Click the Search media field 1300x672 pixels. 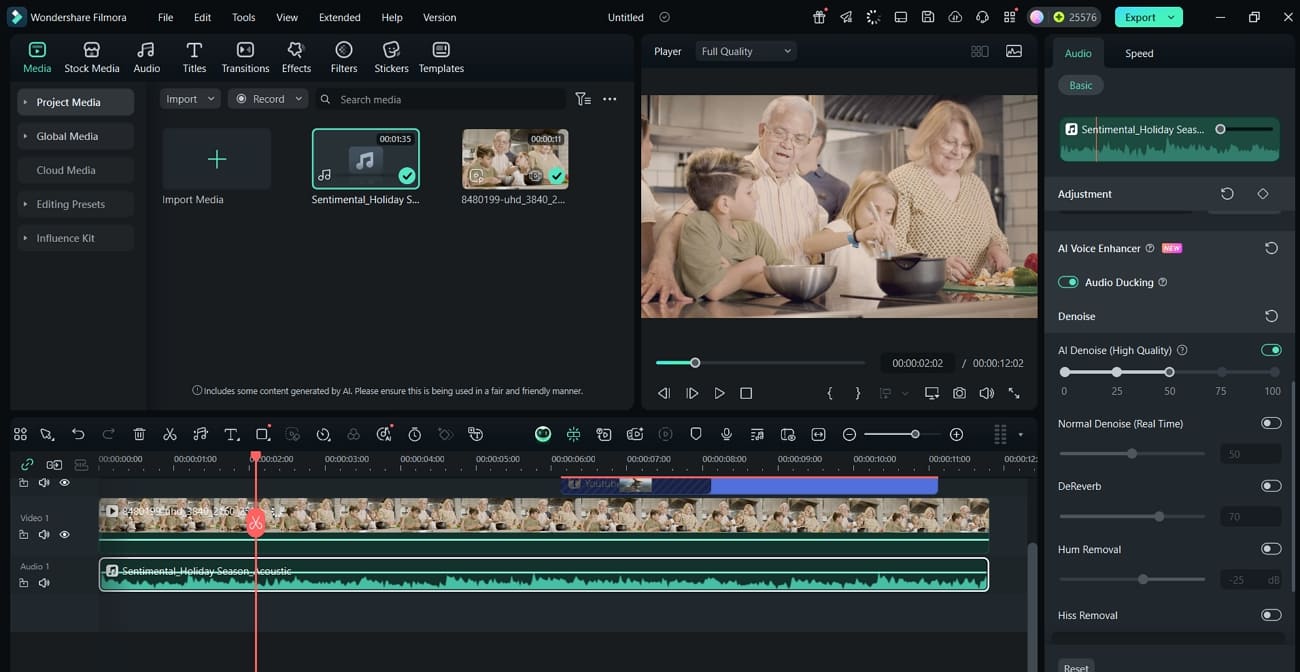click(x=441, y=99)
